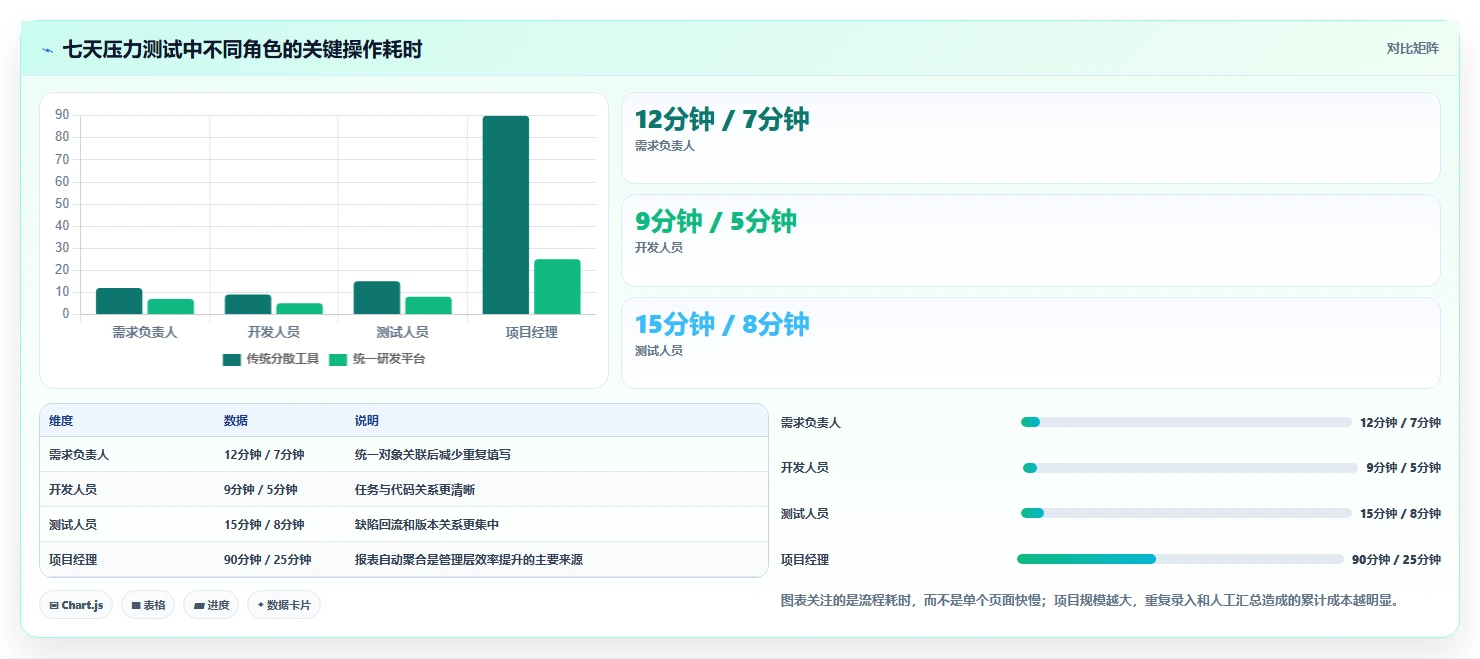Click the table cell 12分钟 / 7分钟
Image resolution: width=1480 pixels, height=659 pixels.
[264, 455]
